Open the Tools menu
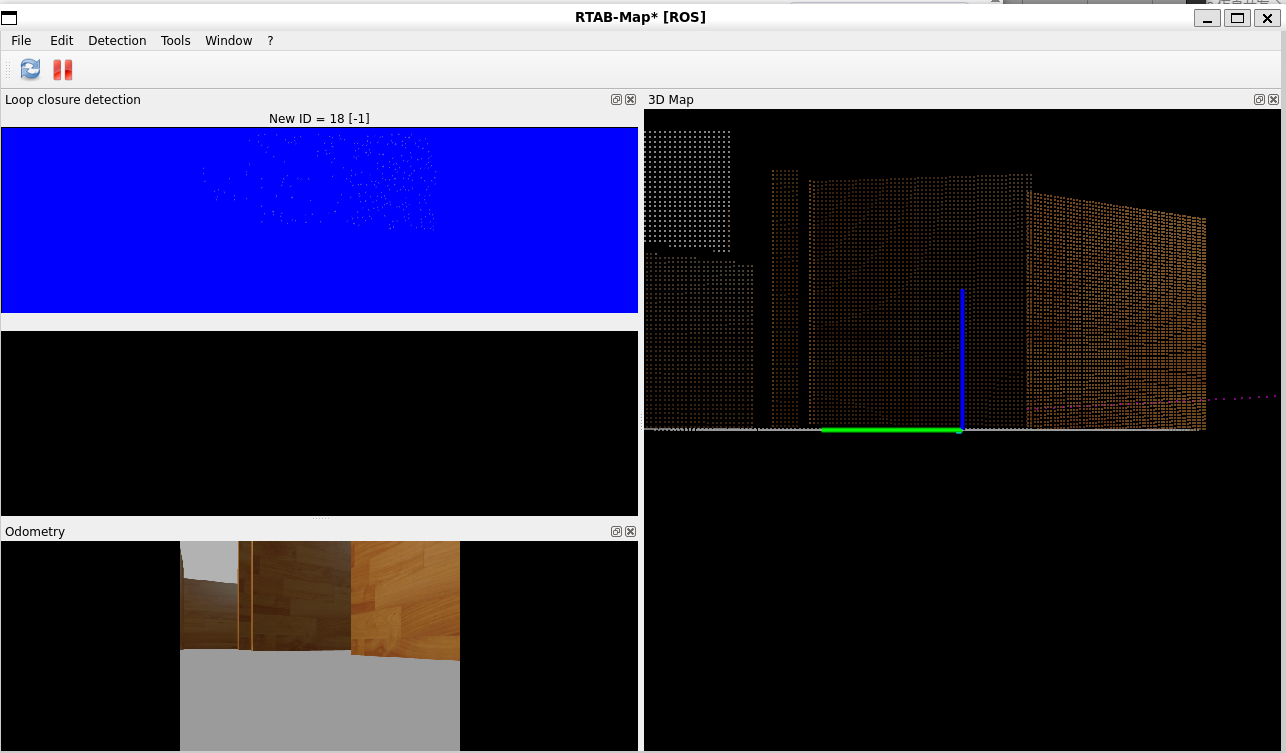1286x753 pixels. point(176,40)
